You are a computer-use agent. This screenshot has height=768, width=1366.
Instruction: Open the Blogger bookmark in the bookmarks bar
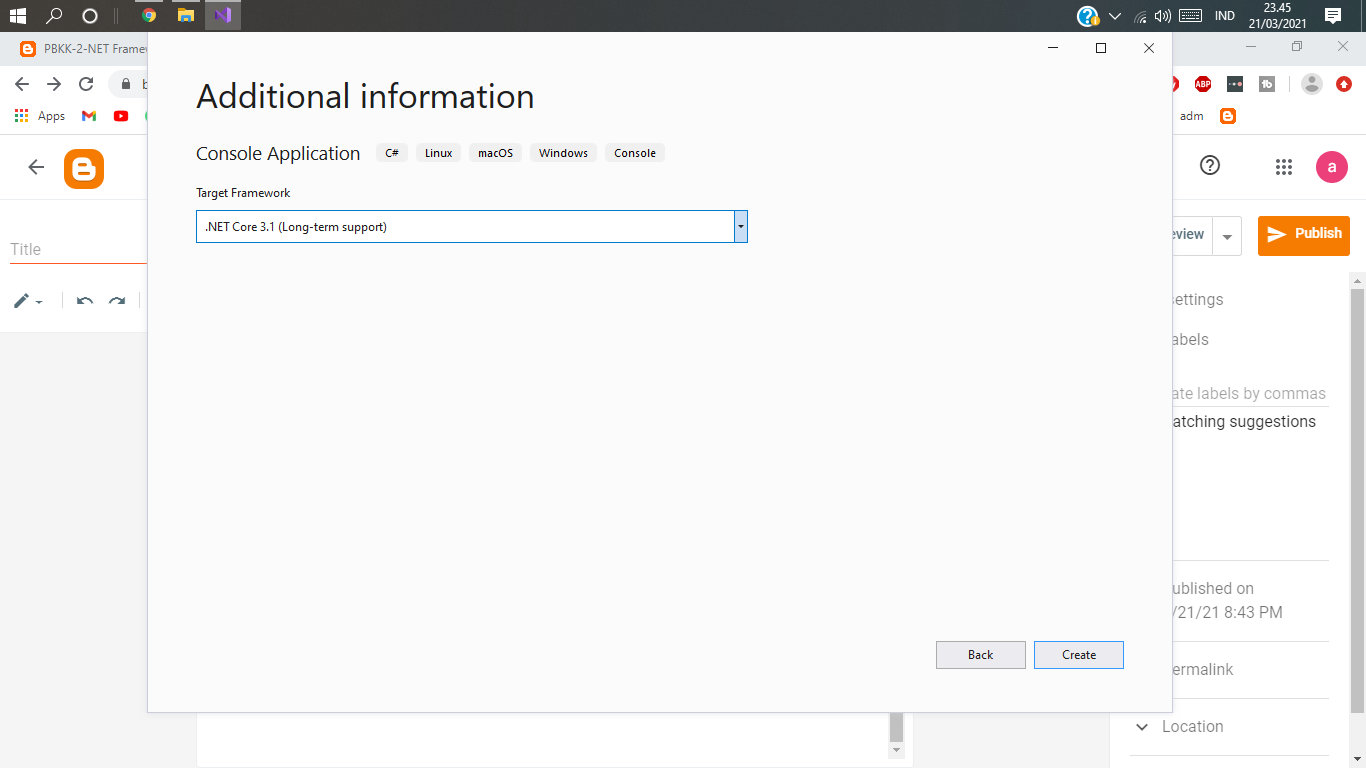click(x=1228, y=116)
